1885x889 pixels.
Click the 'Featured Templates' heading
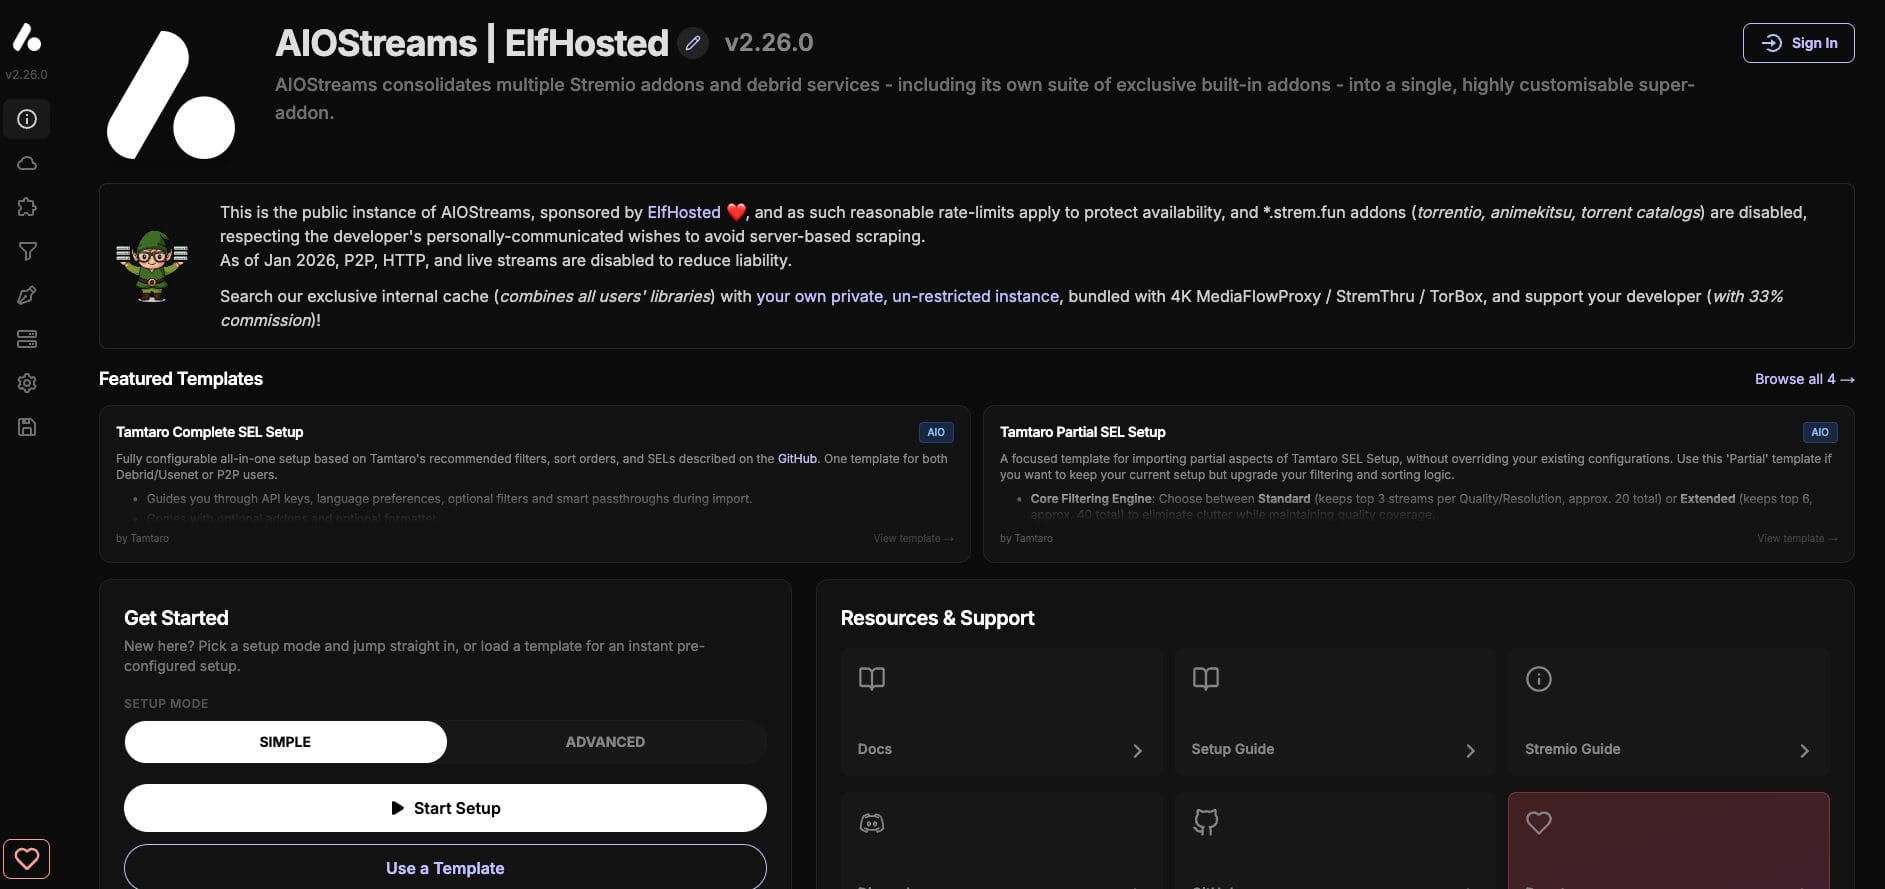coord(181,379)
